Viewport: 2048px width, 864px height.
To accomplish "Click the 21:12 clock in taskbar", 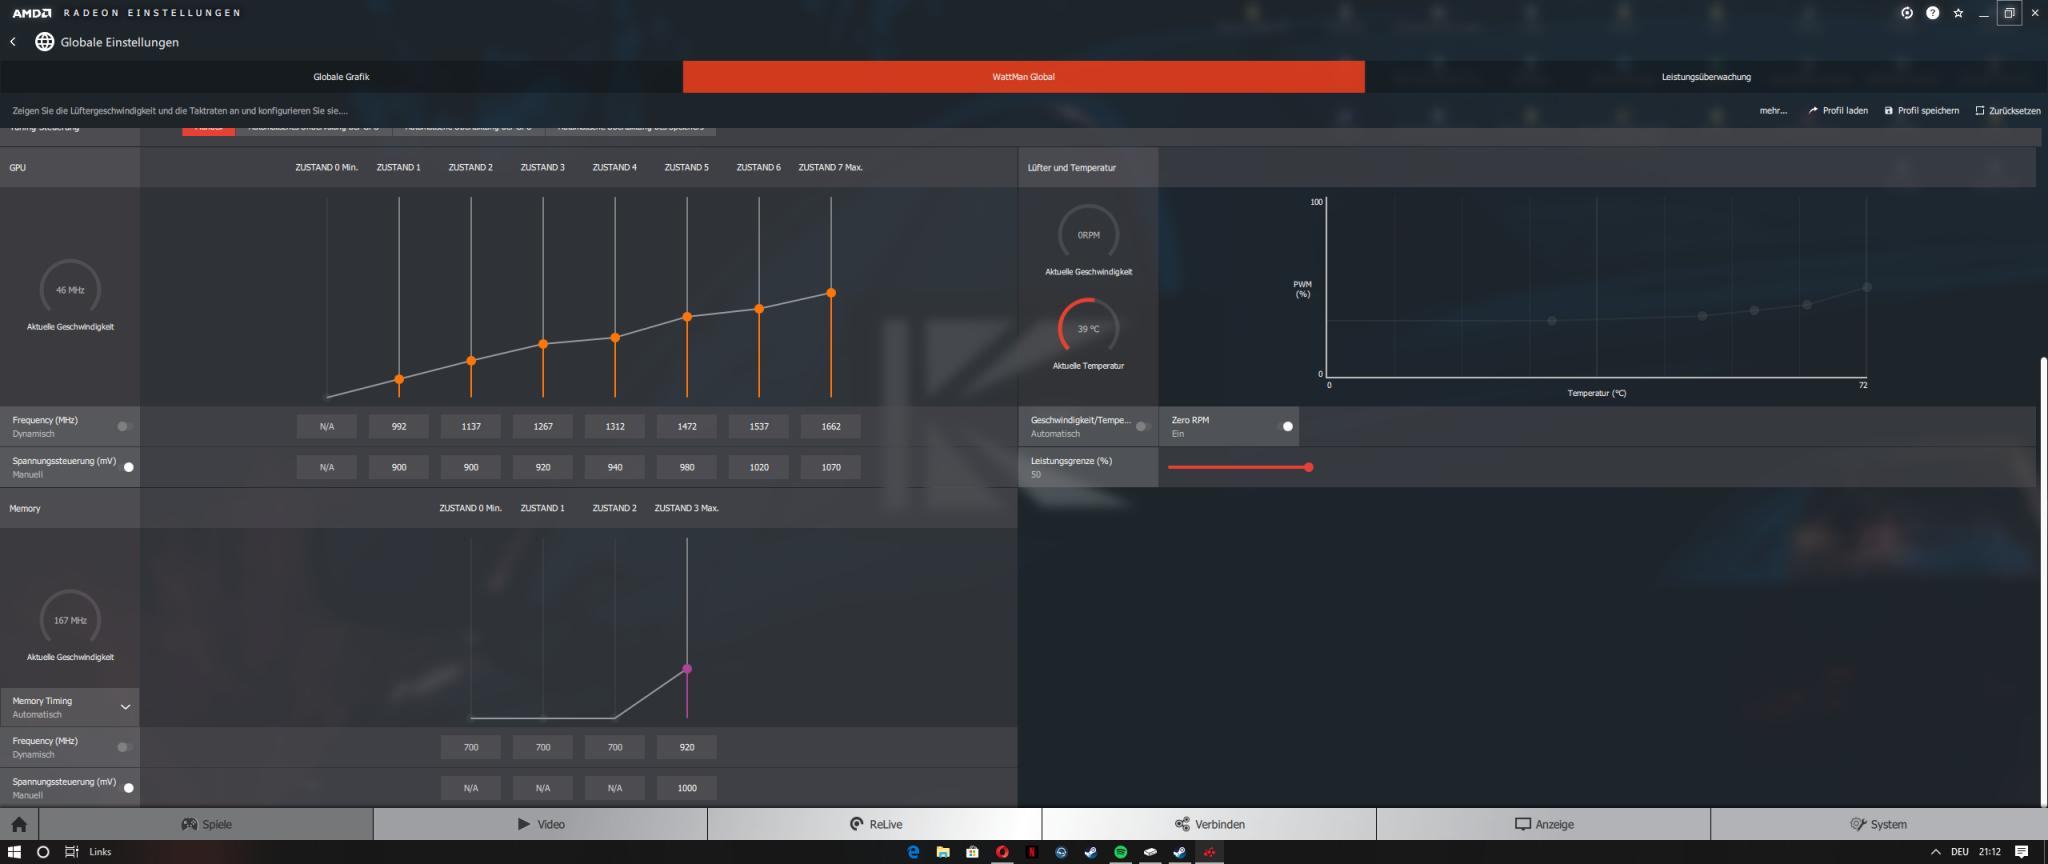I will click(x=1989, y=852).
